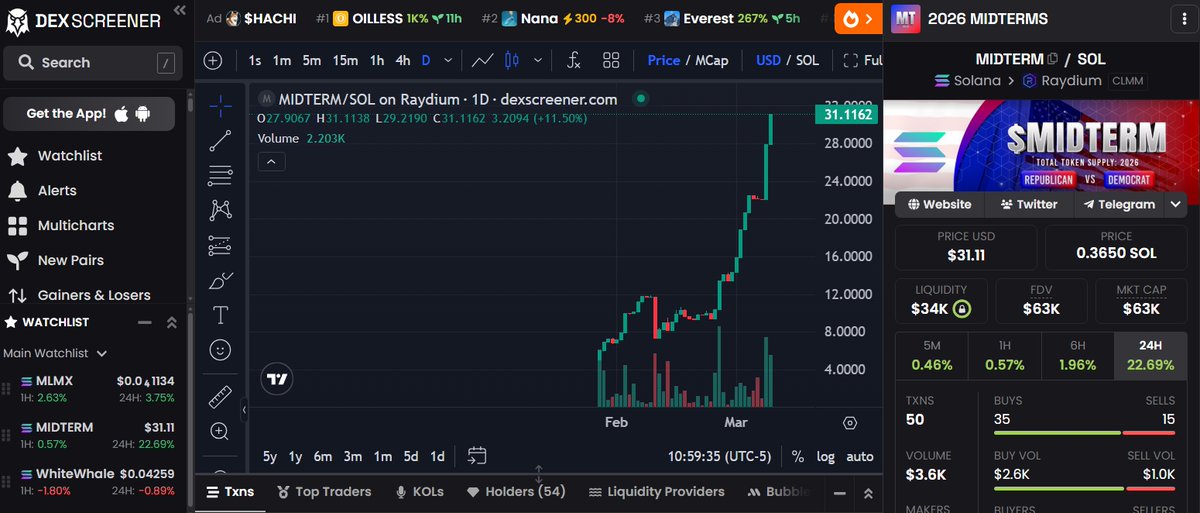The width and height of the screenshot is (1200, 513).
Task: Click the DEX Screener logo
Action: tap(83, 20)
